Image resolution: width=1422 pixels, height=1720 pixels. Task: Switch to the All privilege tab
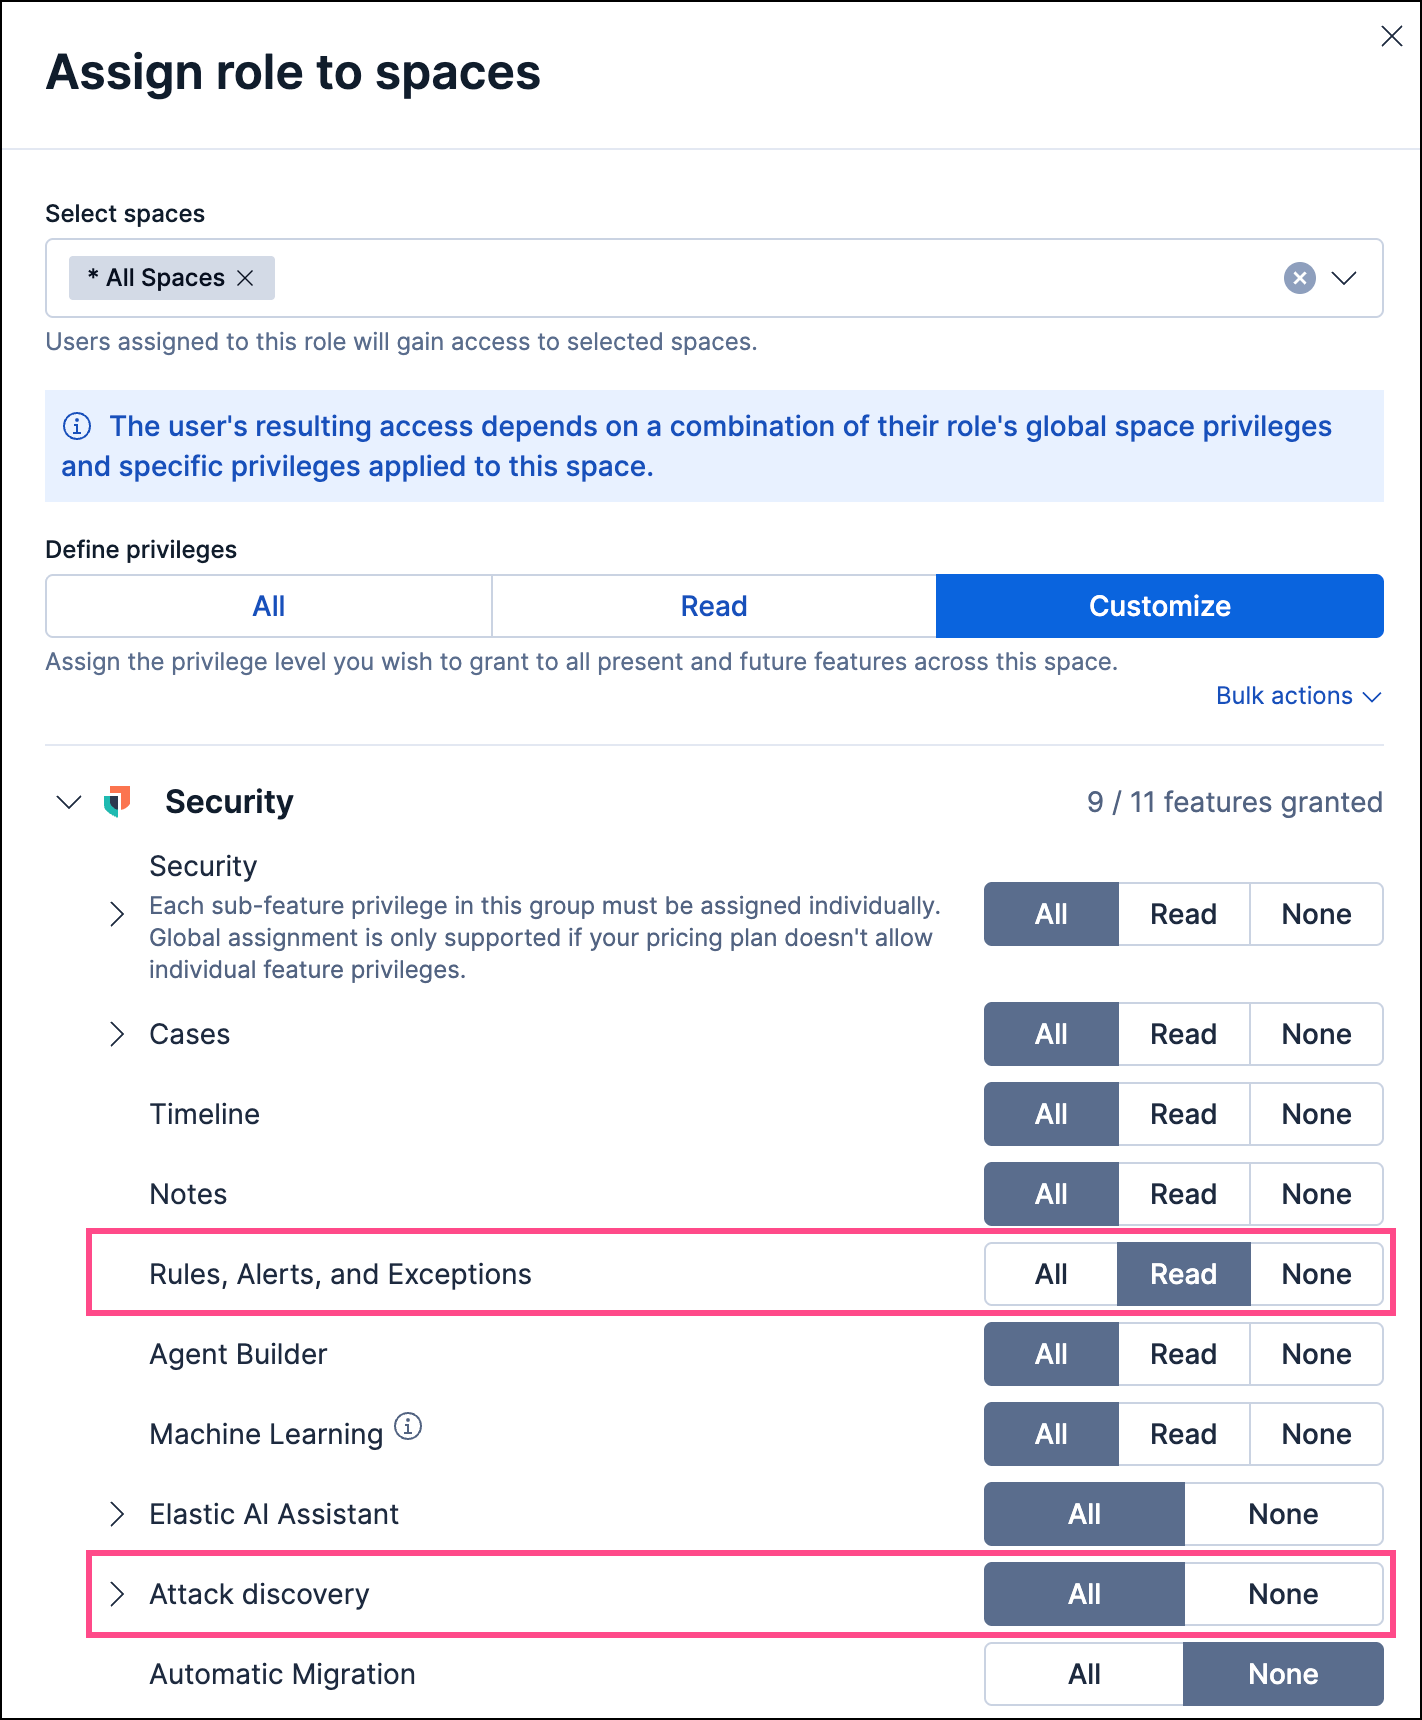point(267,605)
